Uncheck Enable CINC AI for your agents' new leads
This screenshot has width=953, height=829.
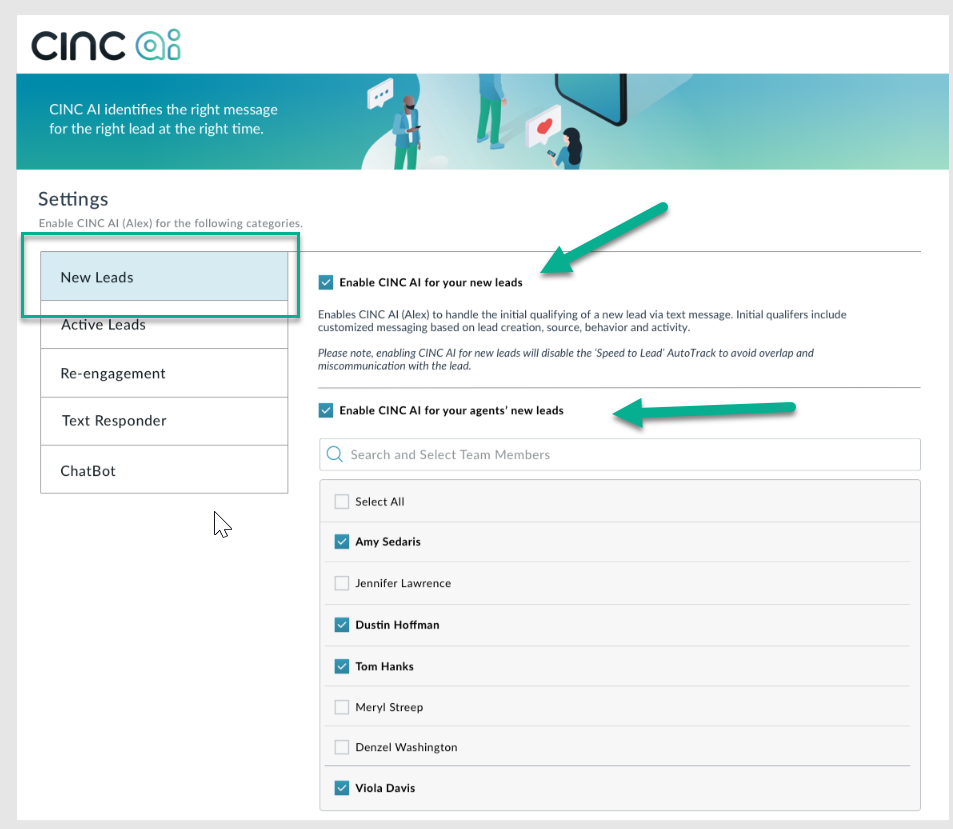click(325, 410)
